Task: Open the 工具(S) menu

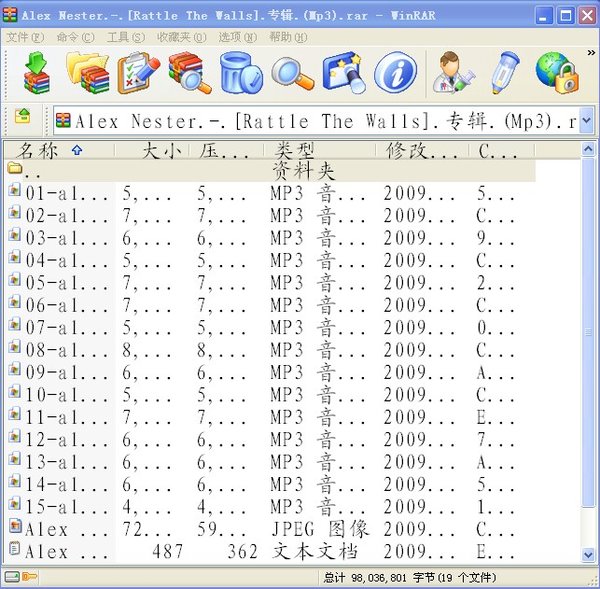Action: pyautogui.click(x=126, y=37)
